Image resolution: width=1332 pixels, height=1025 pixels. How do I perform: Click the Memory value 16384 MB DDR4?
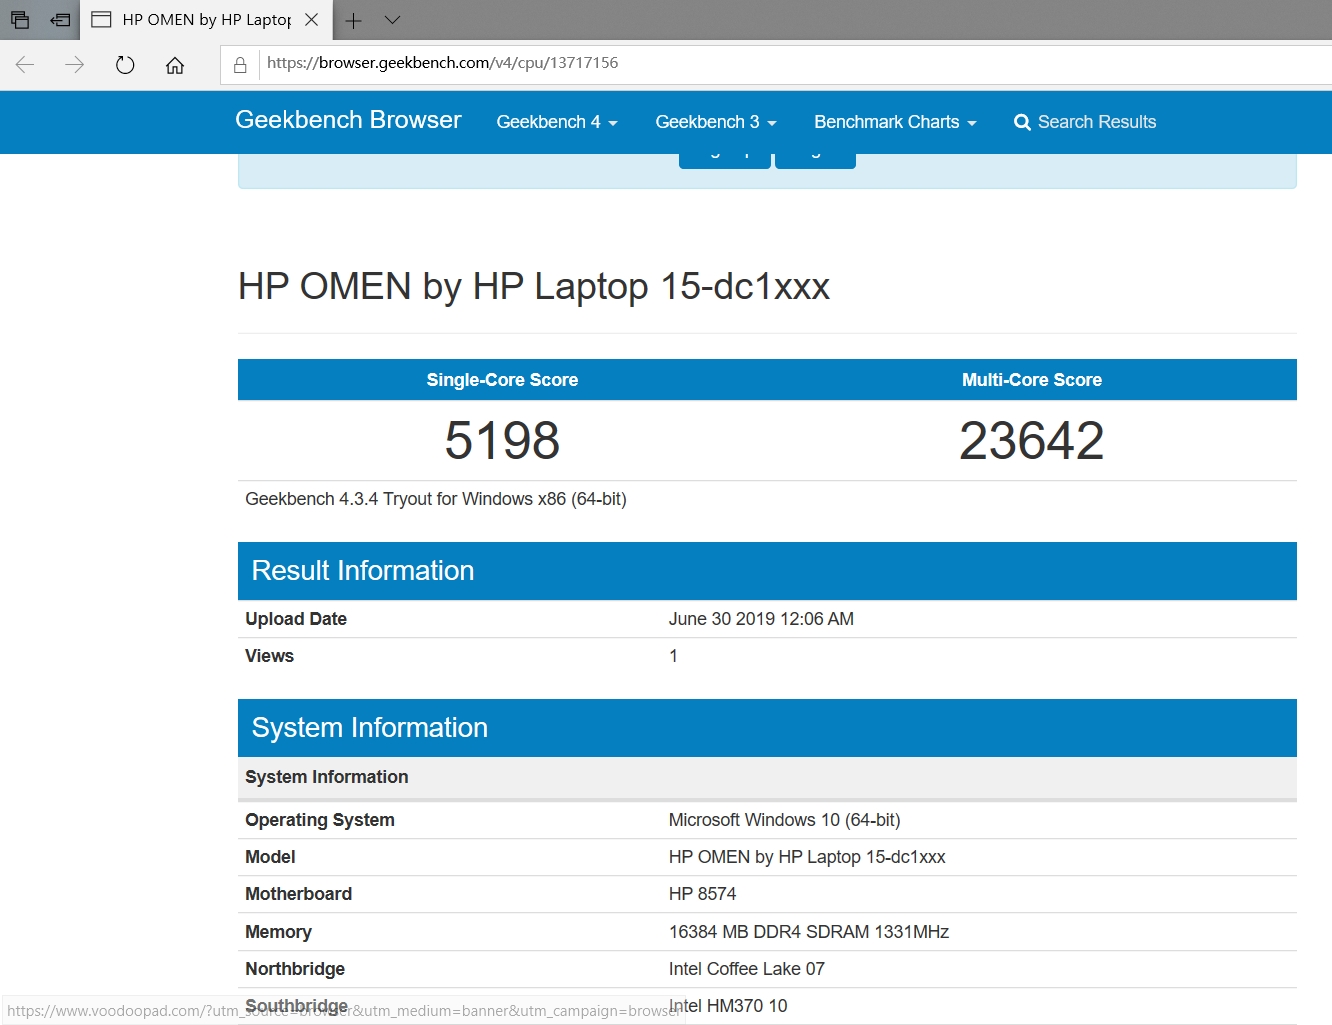pos(809,932)
